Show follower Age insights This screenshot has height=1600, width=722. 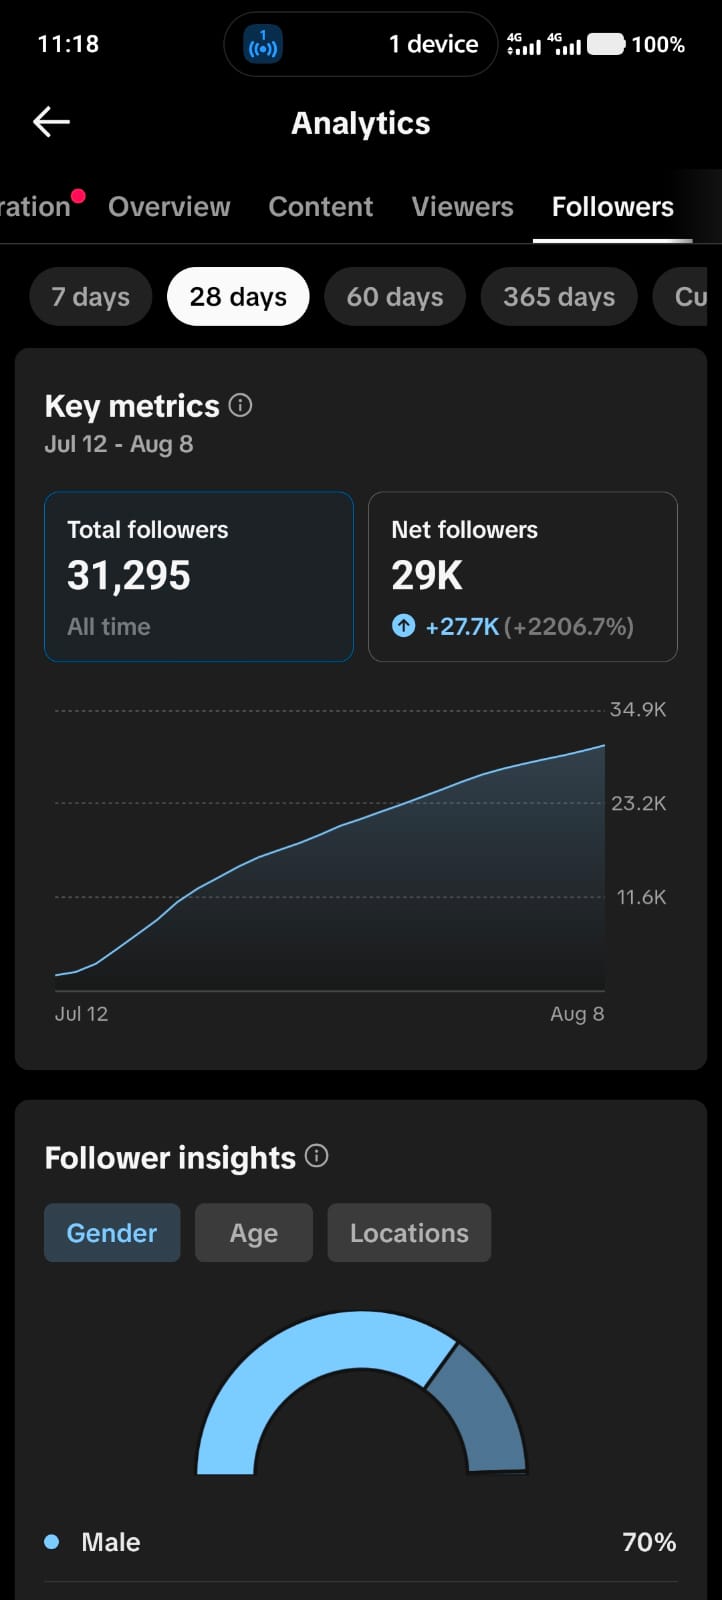tap(254, 1233)
